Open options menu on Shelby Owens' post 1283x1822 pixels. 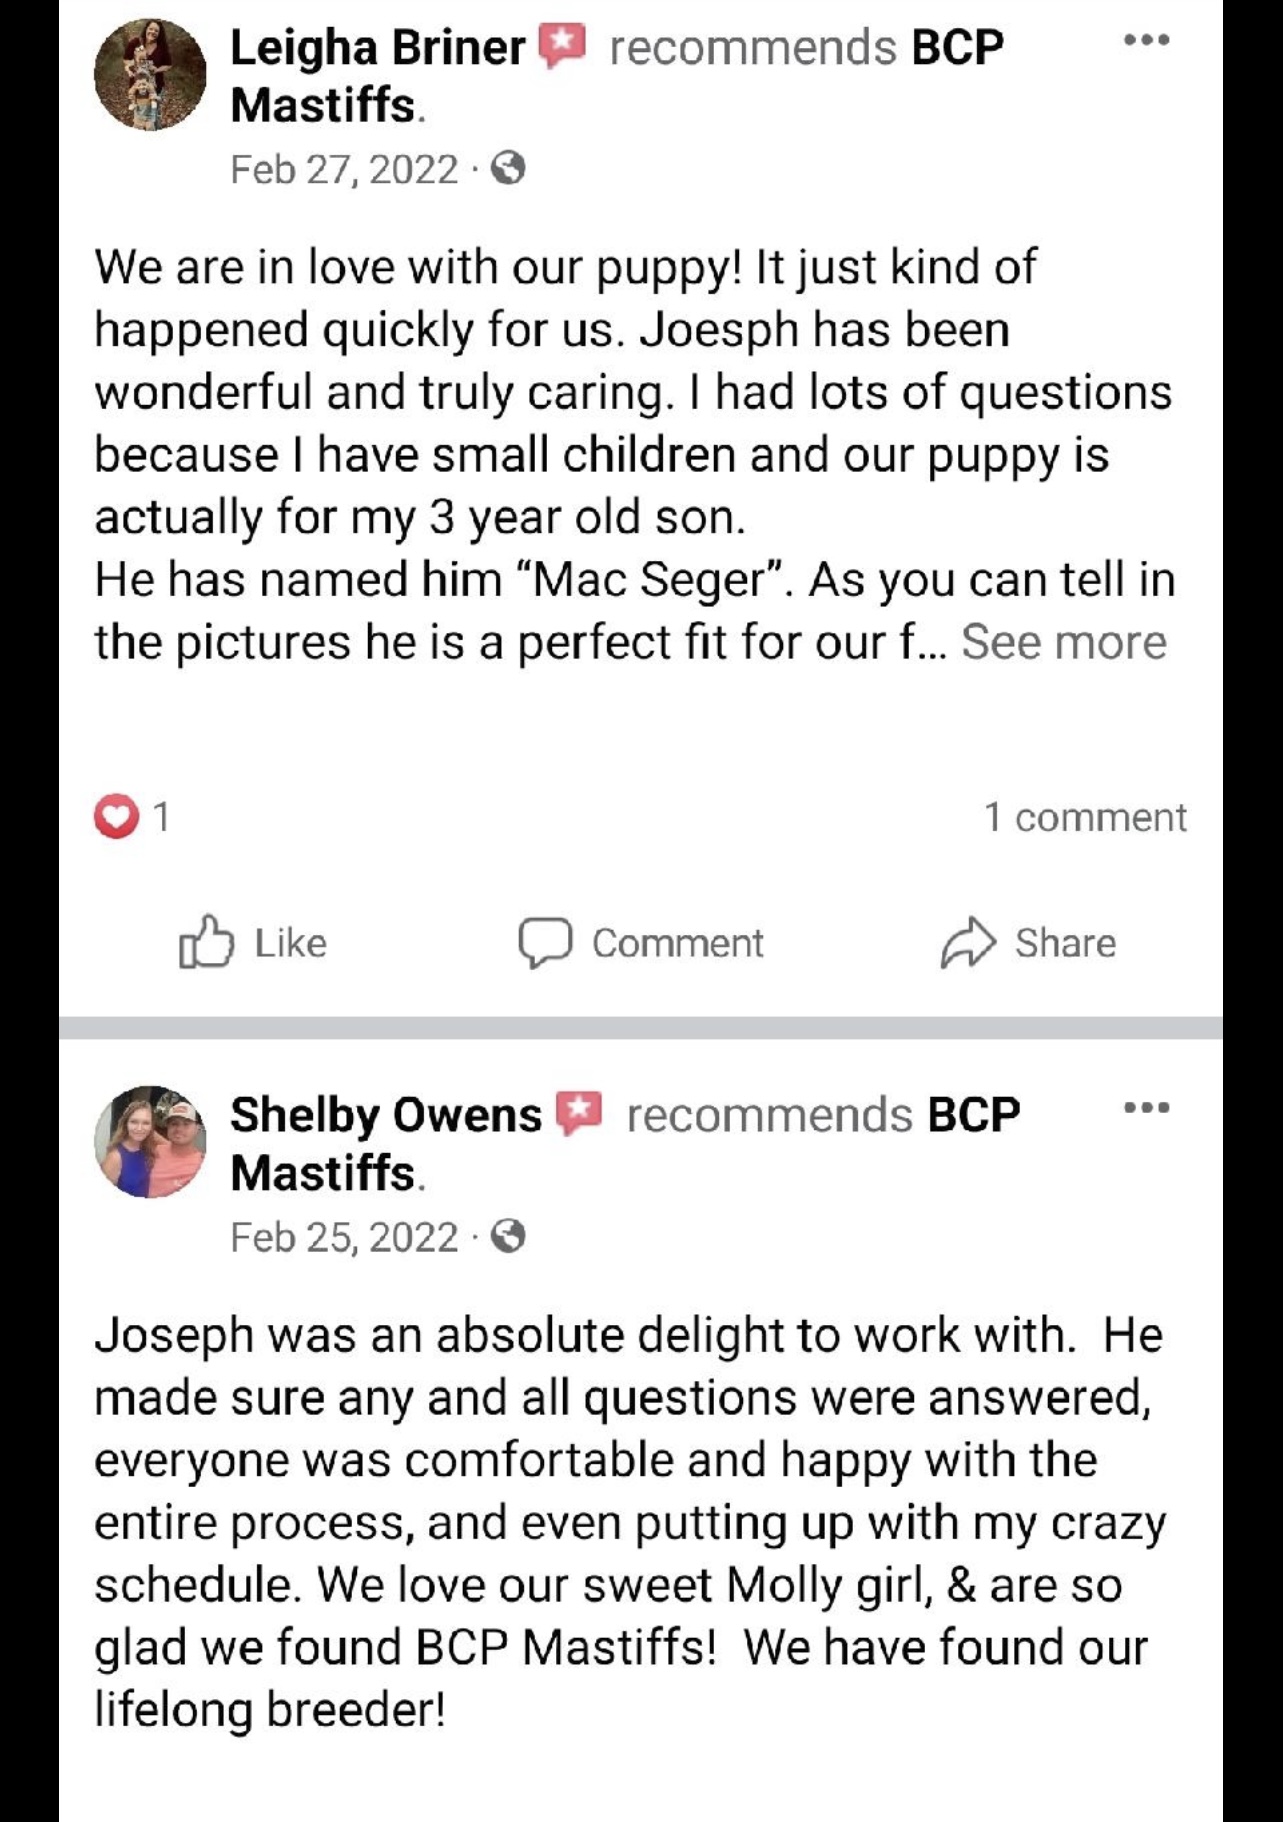click(x=1147, y=1107)
